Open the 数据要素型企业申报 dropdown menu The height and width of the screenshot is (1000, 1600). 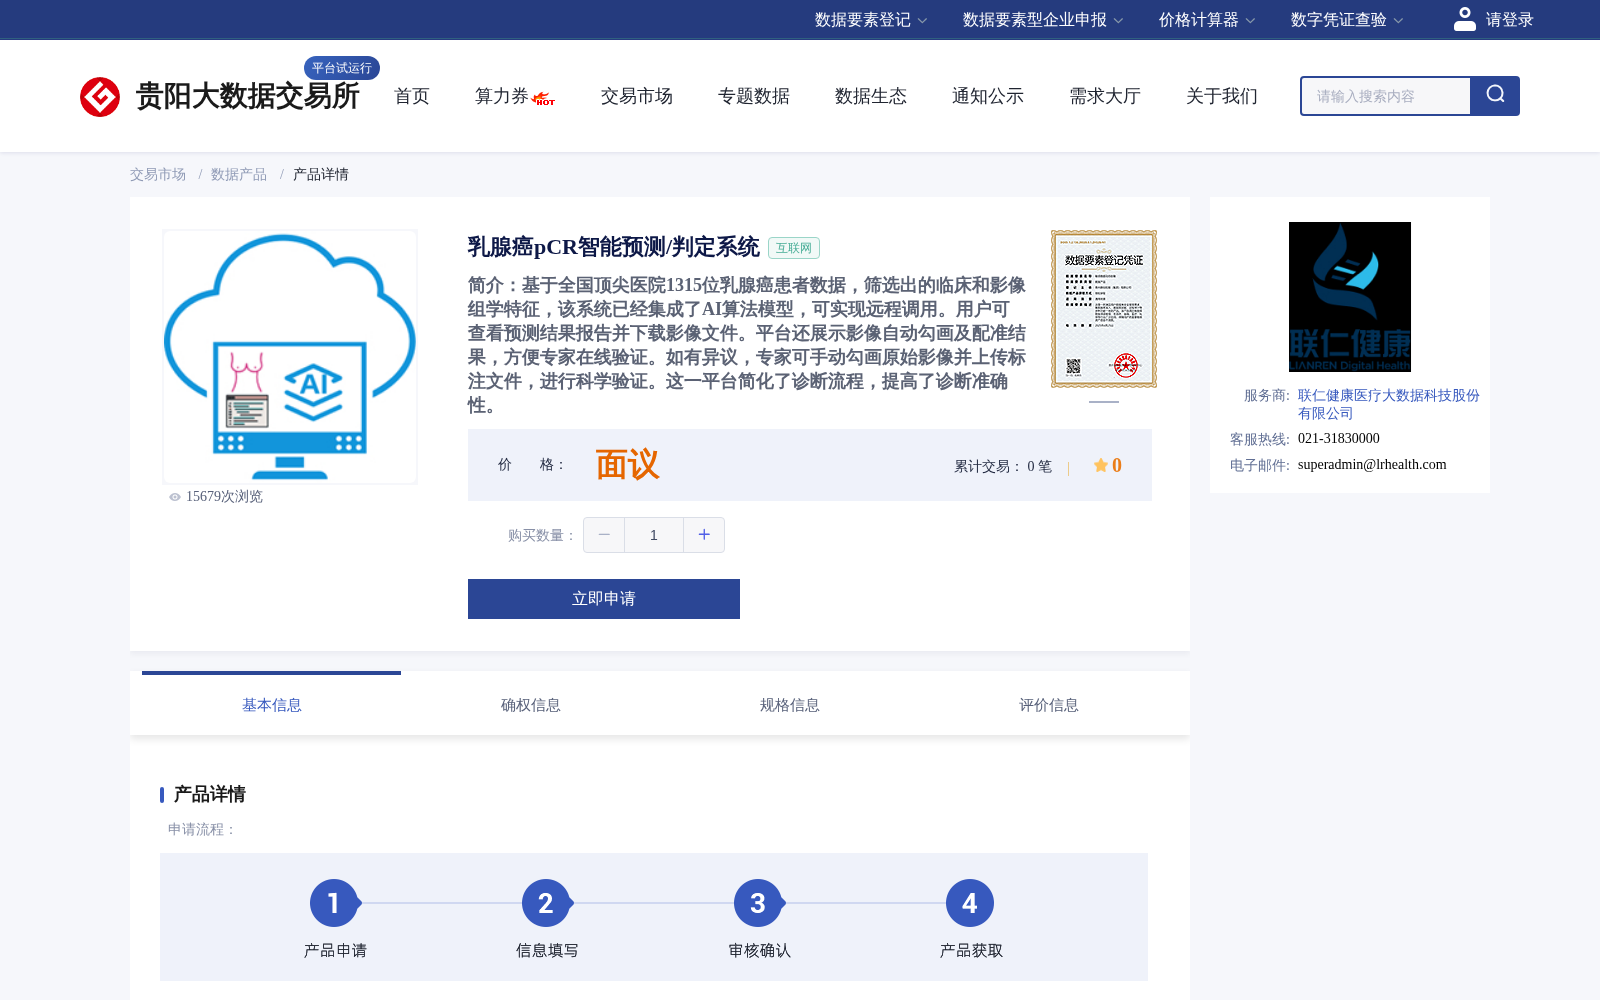click(x=1043, y=20)
